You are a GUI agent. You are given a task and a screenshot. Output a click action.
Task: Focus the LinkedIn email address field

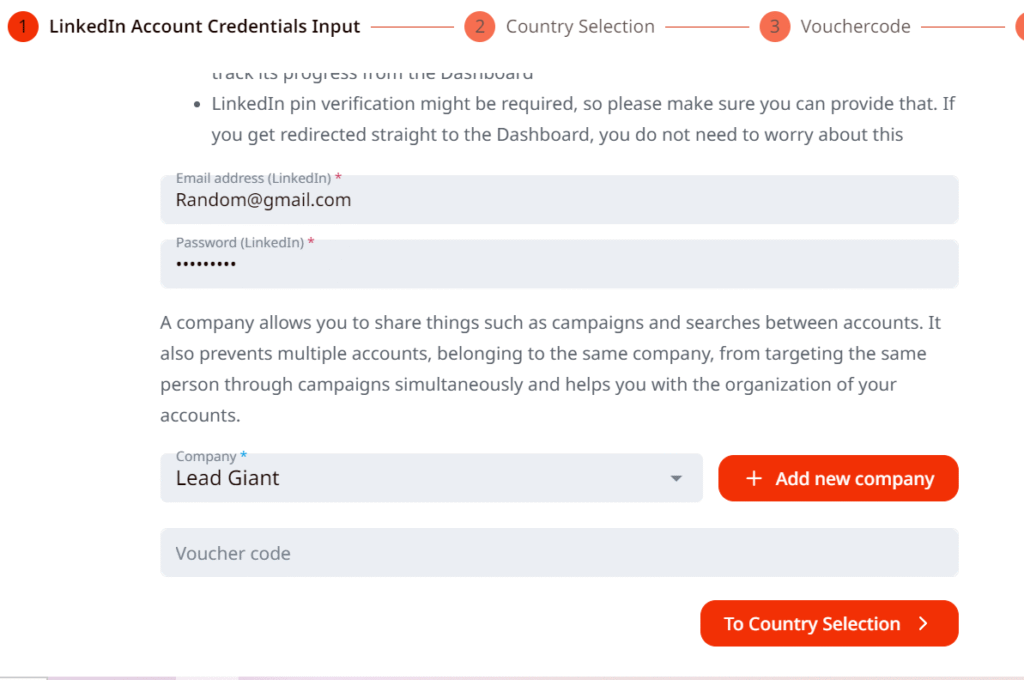[x=558, y=201]
